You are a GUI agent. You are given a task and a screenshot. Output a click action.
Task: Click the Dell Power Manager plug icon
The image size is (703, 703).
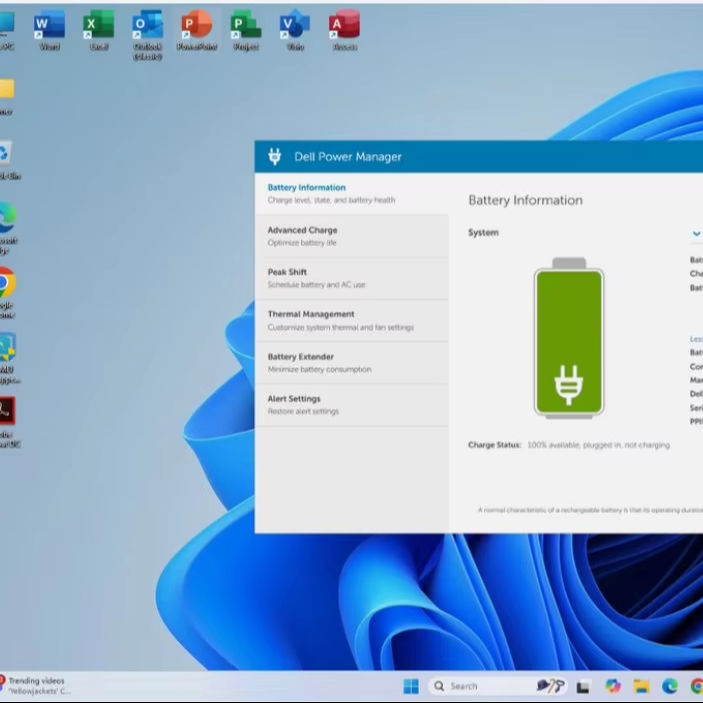tap(275, 157)
